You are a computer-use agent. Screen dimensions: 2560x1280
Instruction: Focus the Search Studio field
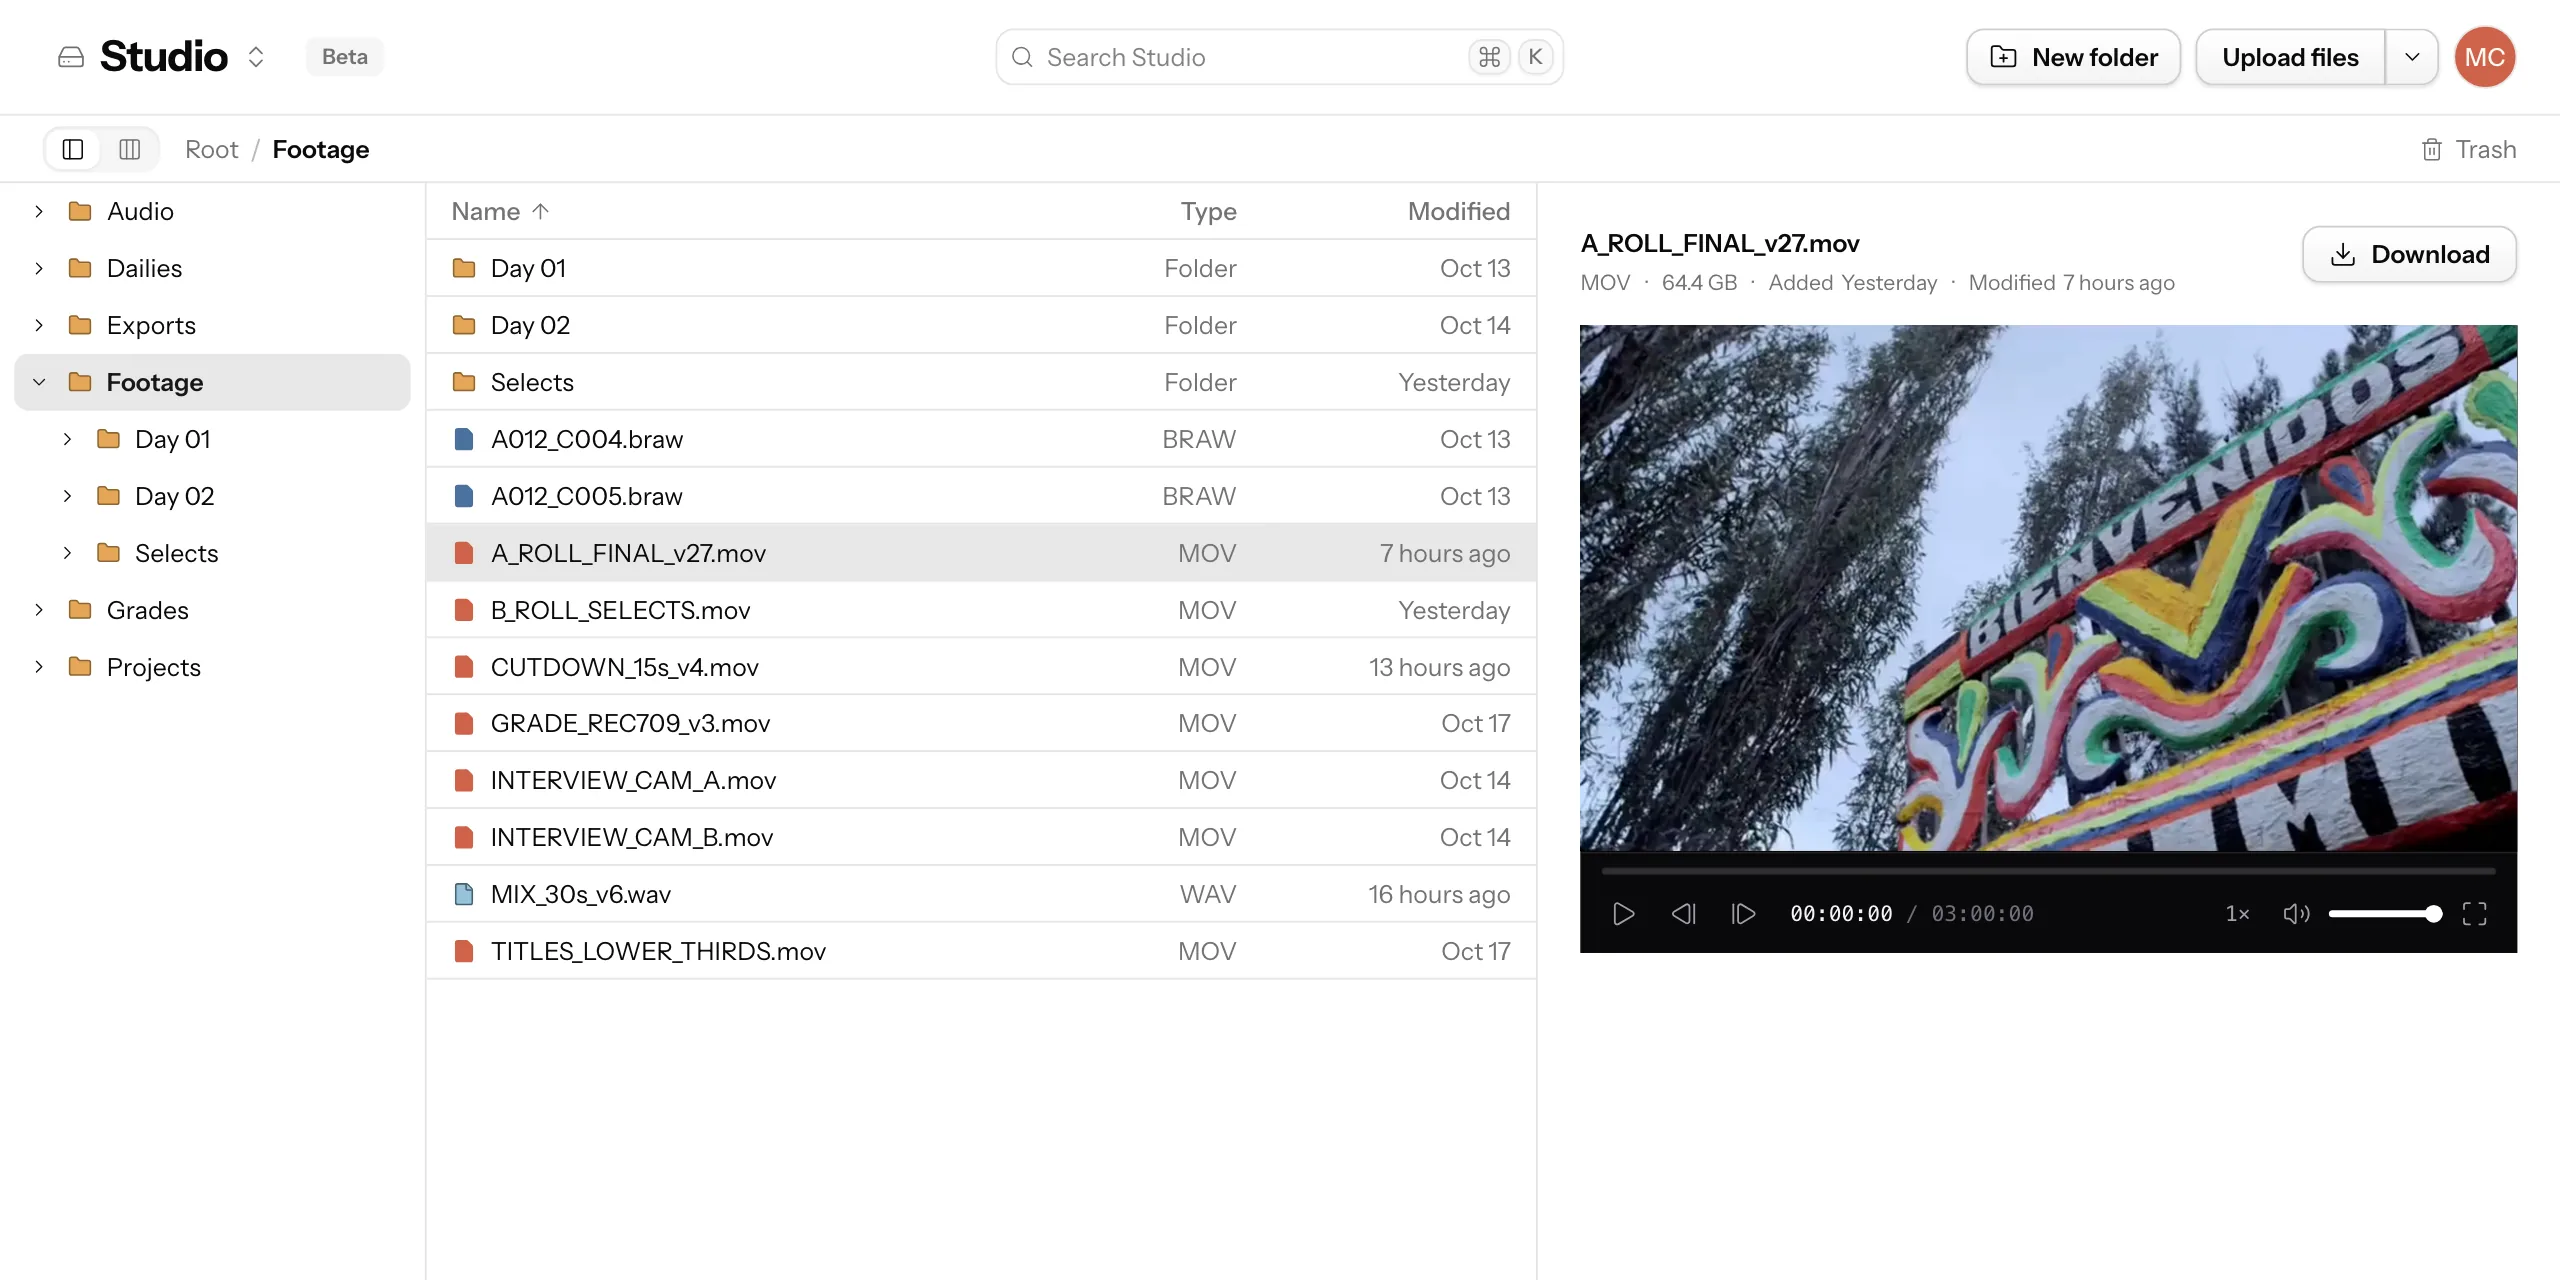point(1279,57)
